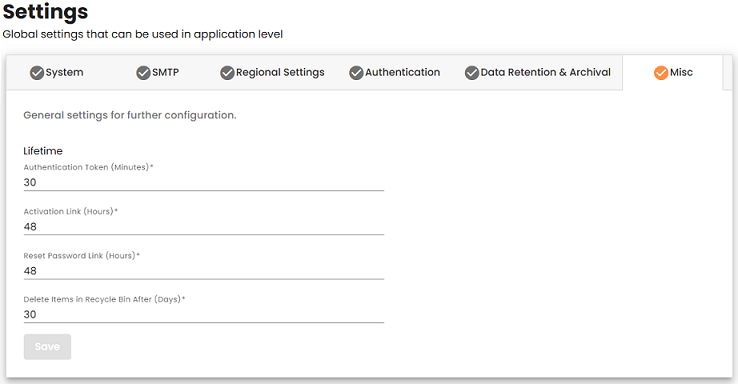
Task: Click the Reset Password Link hours field
Action: point(204,271)
